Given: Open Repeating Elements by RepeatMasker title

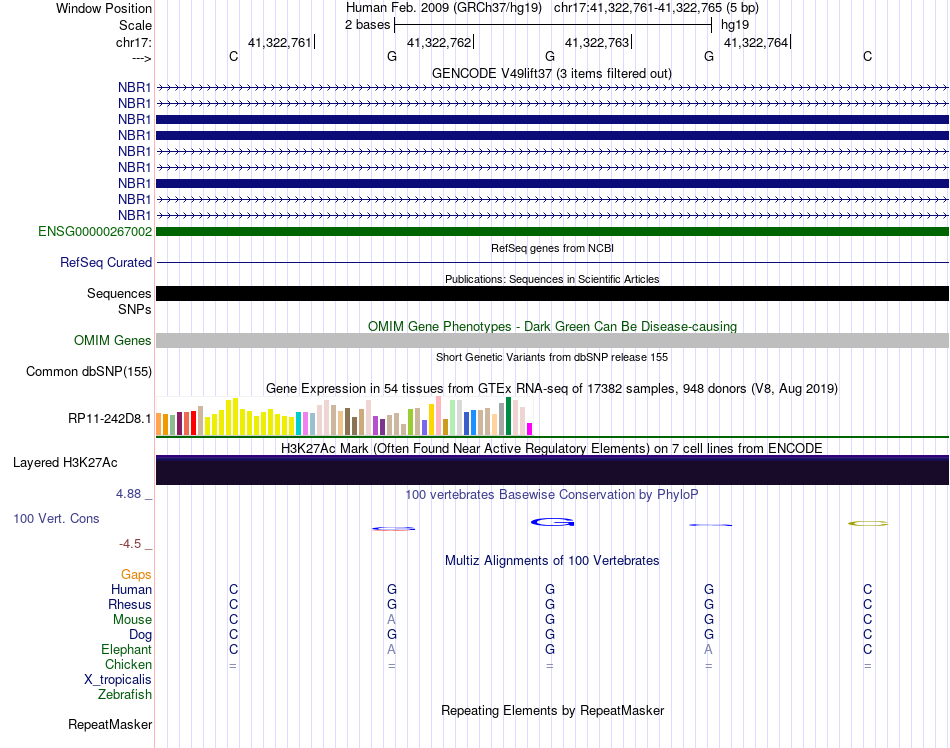Looking at the screenshot, I should [552, 710].
